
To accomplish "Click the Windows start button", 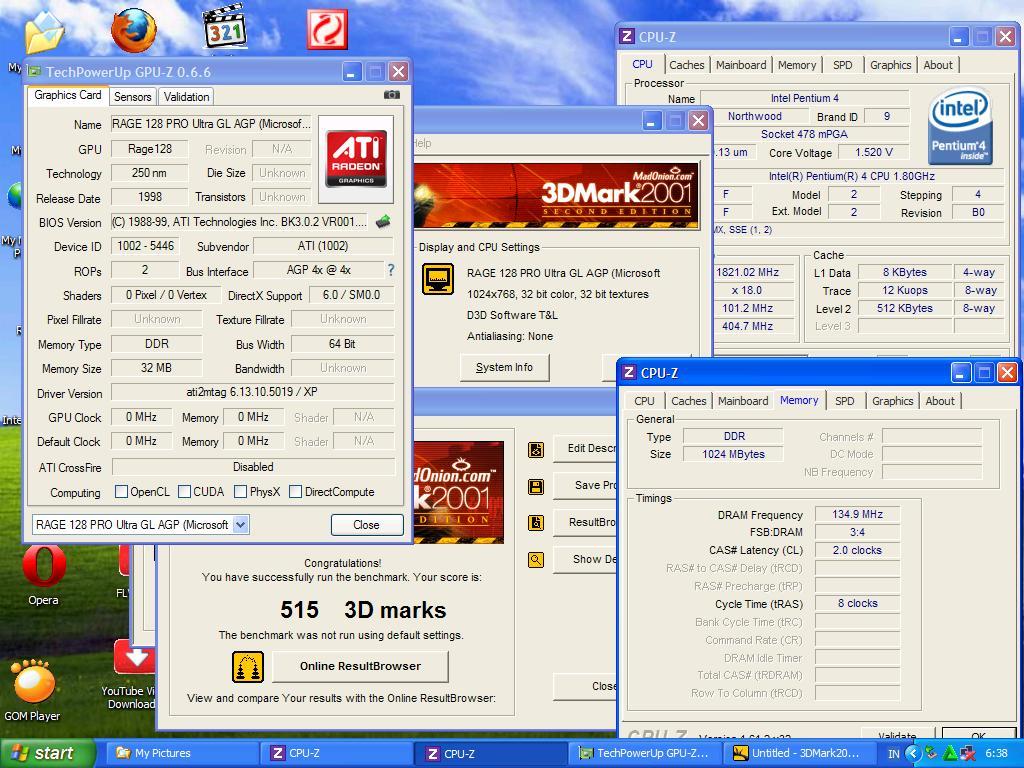I will coord(47,754).
